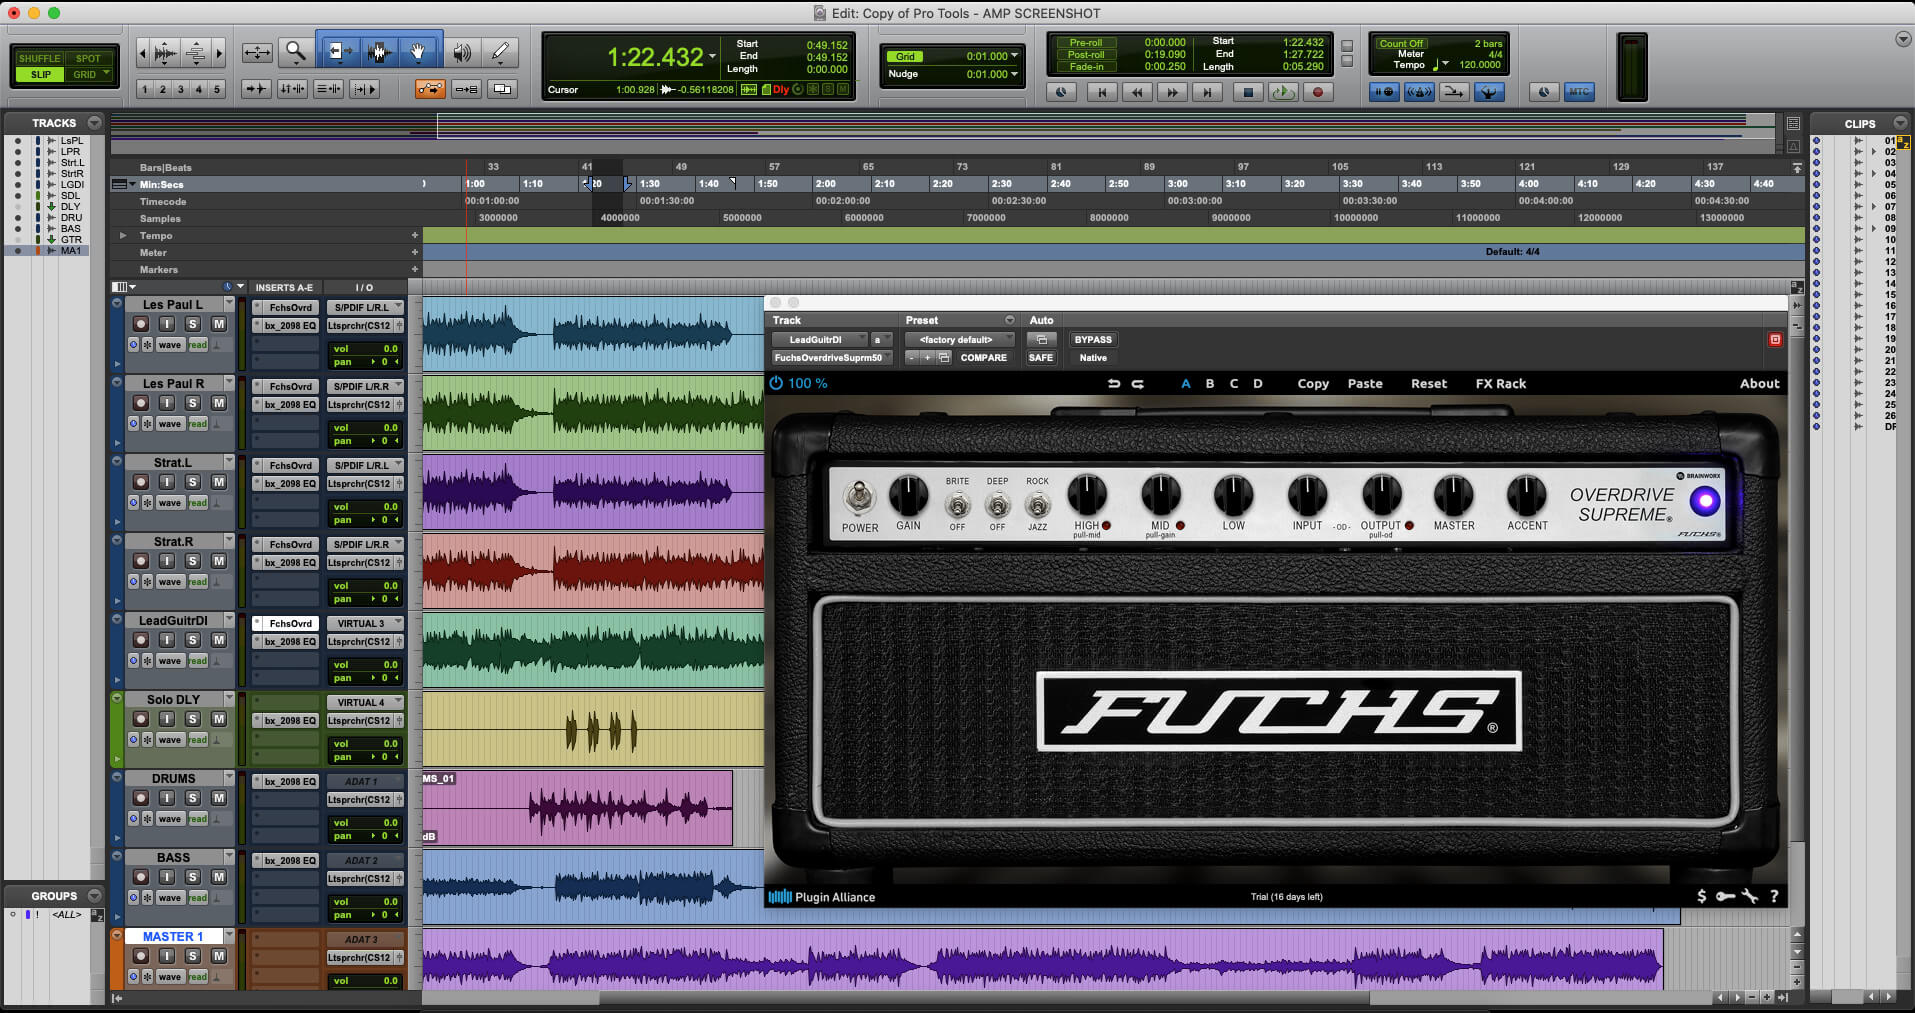The width and height of the screenshot is (1915, 1013).
Task: Select the Selector waveform tool
Action: (378, 51)
